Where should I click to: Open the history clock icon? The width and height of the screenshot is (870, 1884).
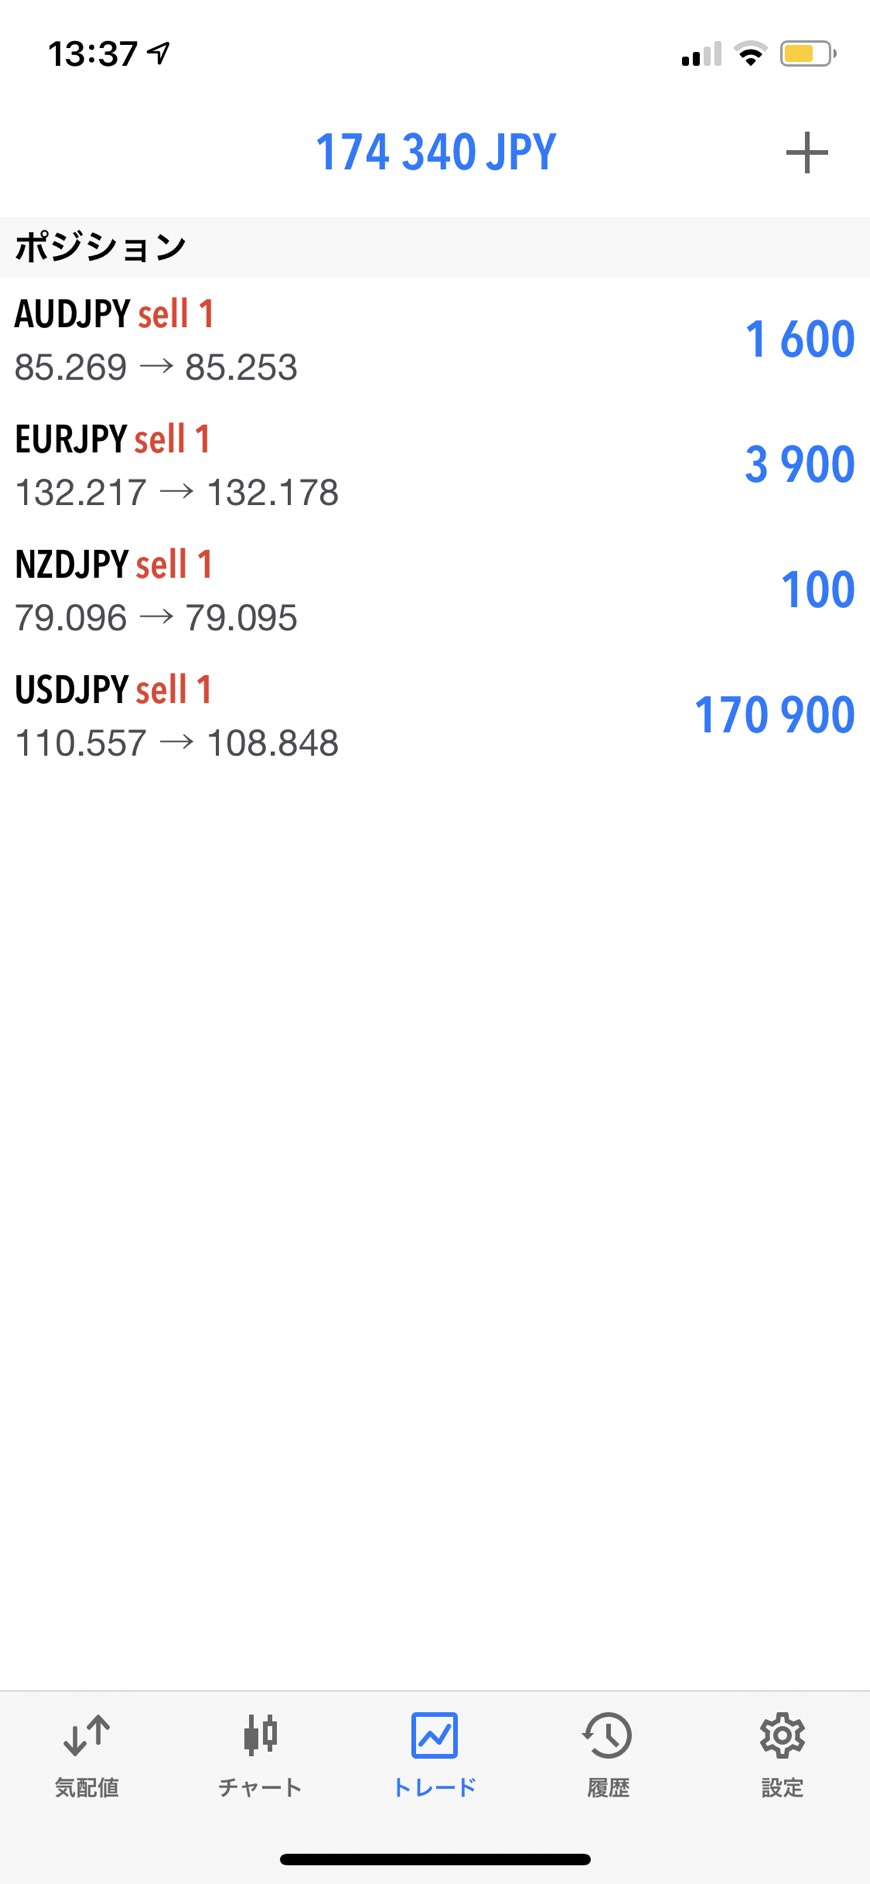(x=608, y=1735)
